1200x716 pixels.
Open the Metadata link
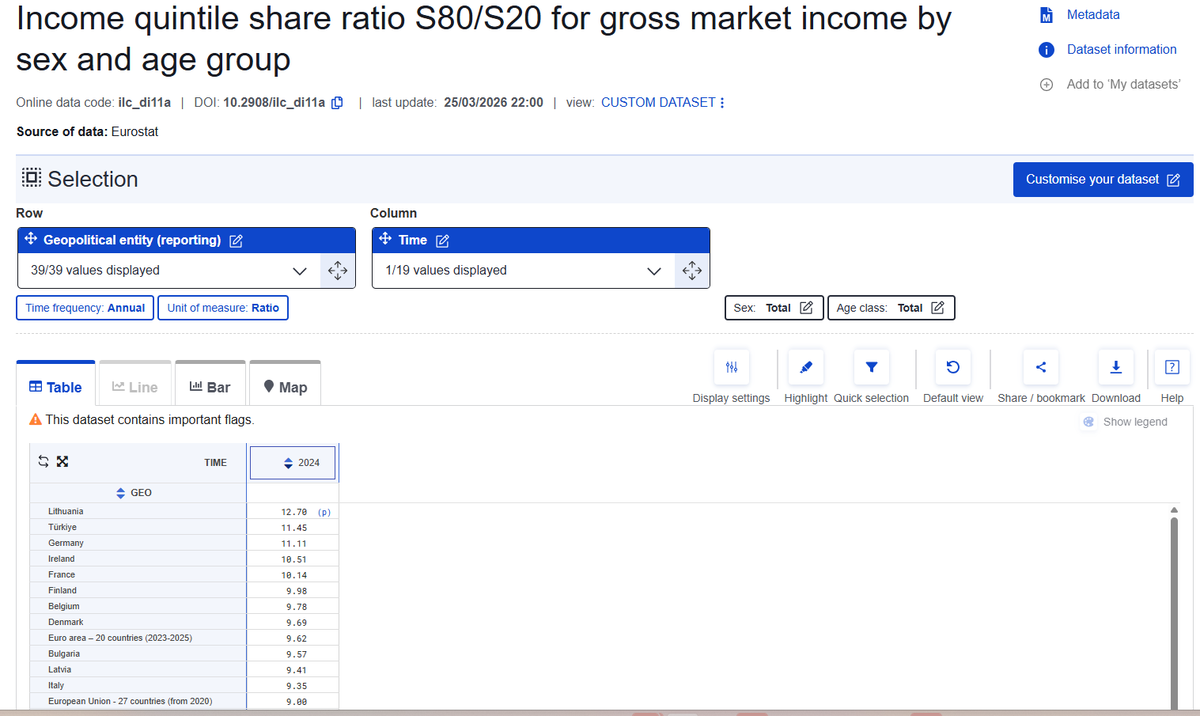coord(1092,15)
